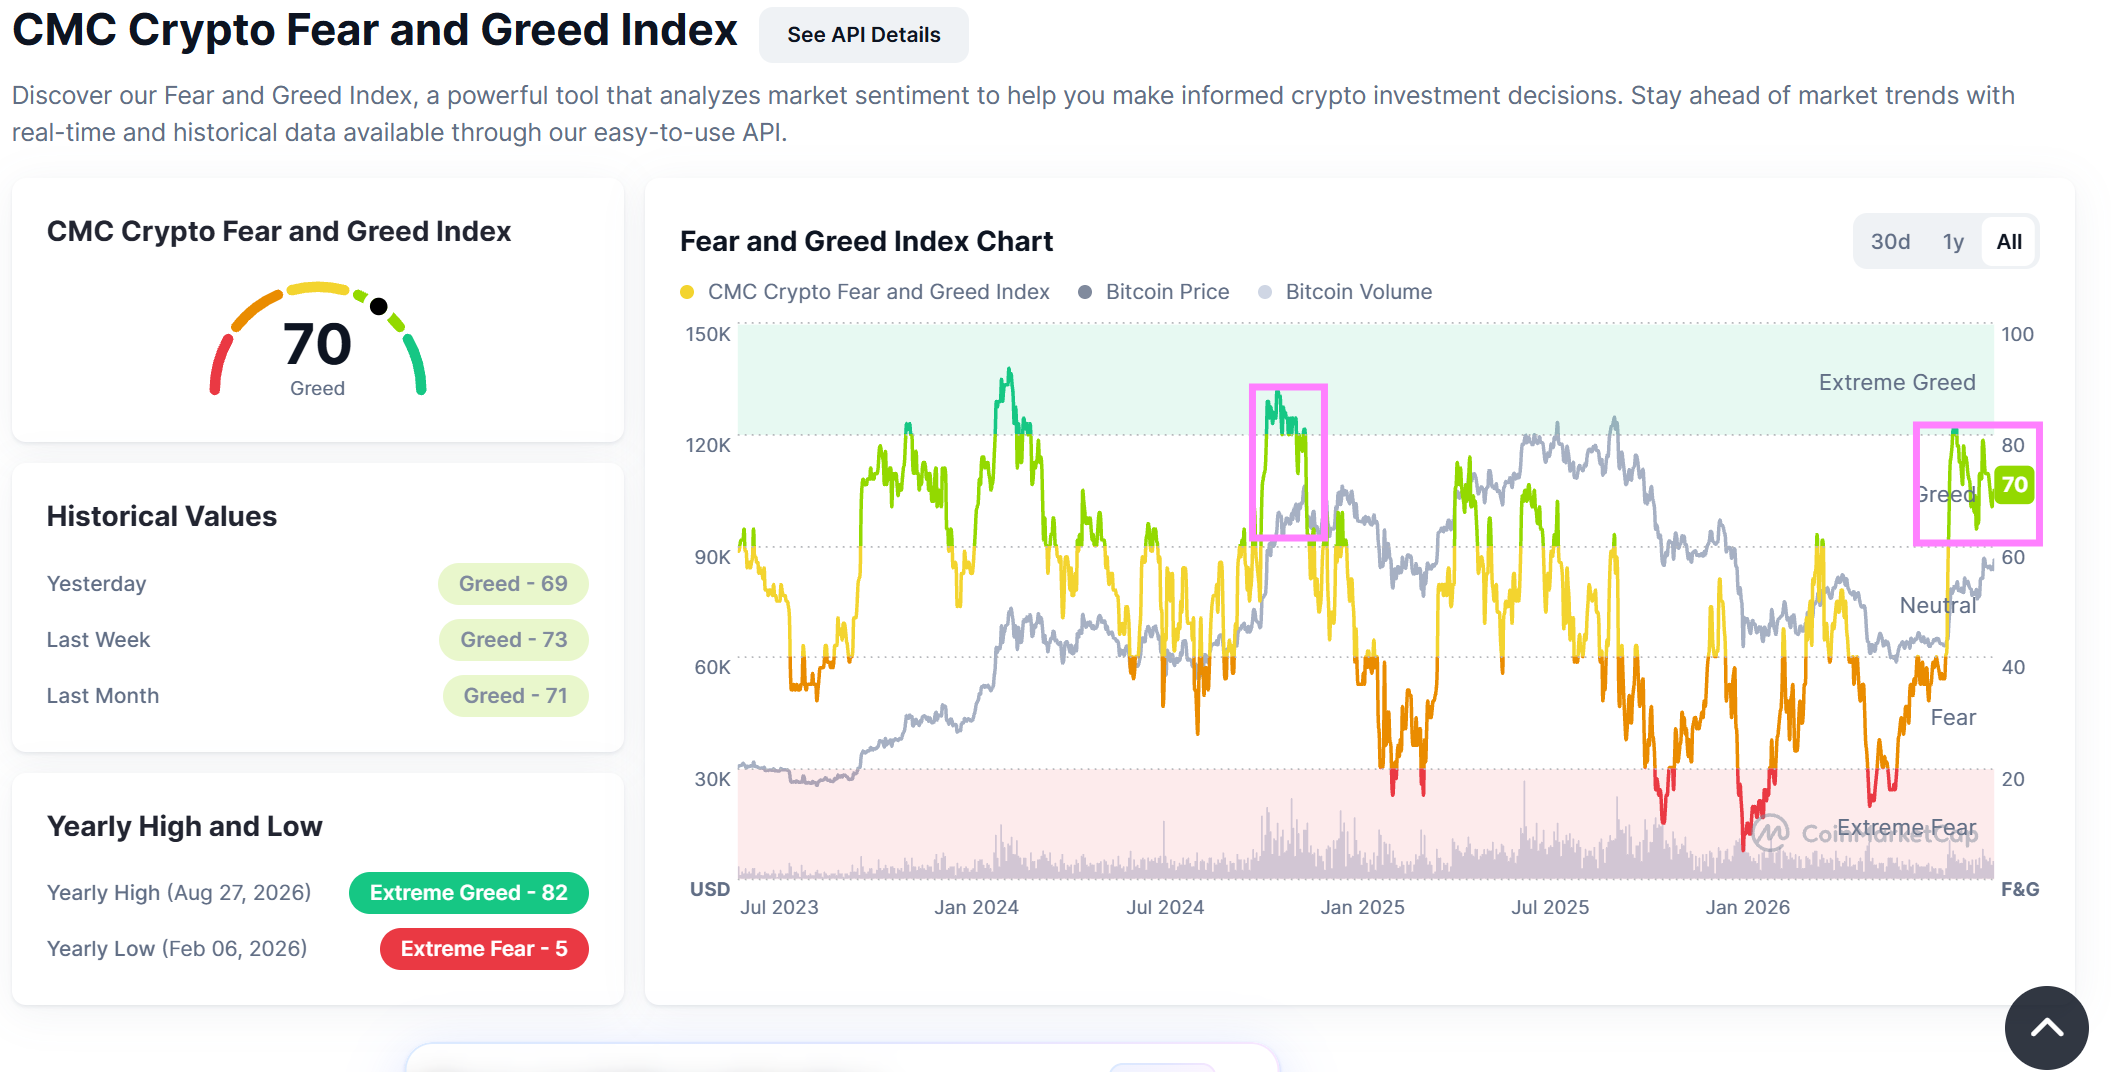Click the Greed - 73 last week badge
This screenshot has height=1072, width=2111.
click(x=514, y=640)
